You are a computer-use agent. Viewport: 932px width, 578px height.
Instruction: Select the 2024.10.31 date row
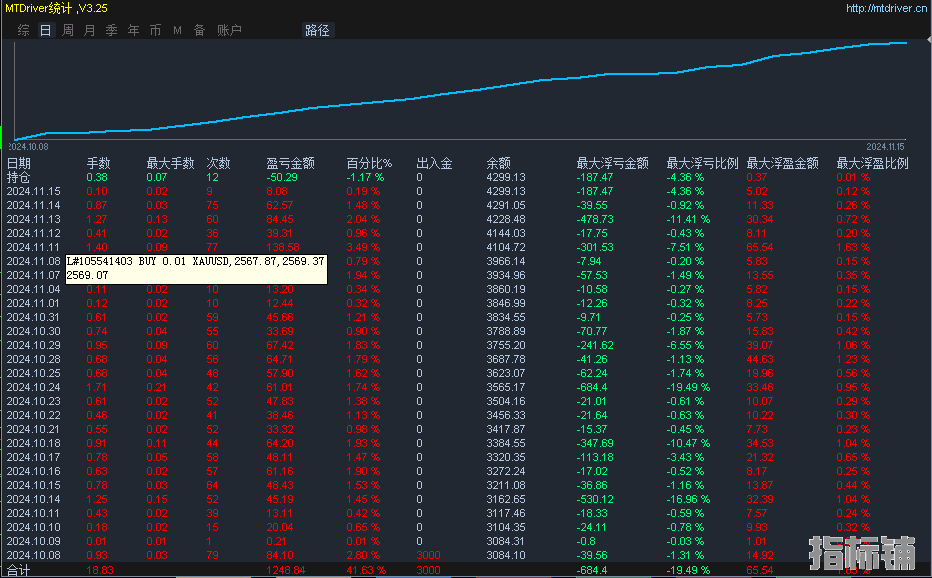pyautogui.click(x=33, y=318)
